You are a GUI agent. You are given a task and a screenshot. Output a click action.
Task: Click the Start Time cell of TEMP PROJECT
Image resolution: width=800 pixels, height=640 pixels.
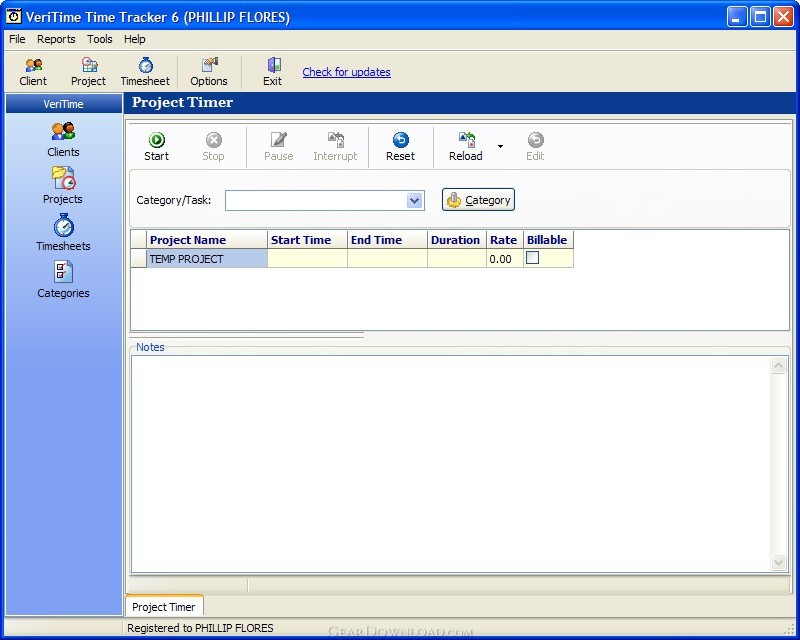pos(307,259)
